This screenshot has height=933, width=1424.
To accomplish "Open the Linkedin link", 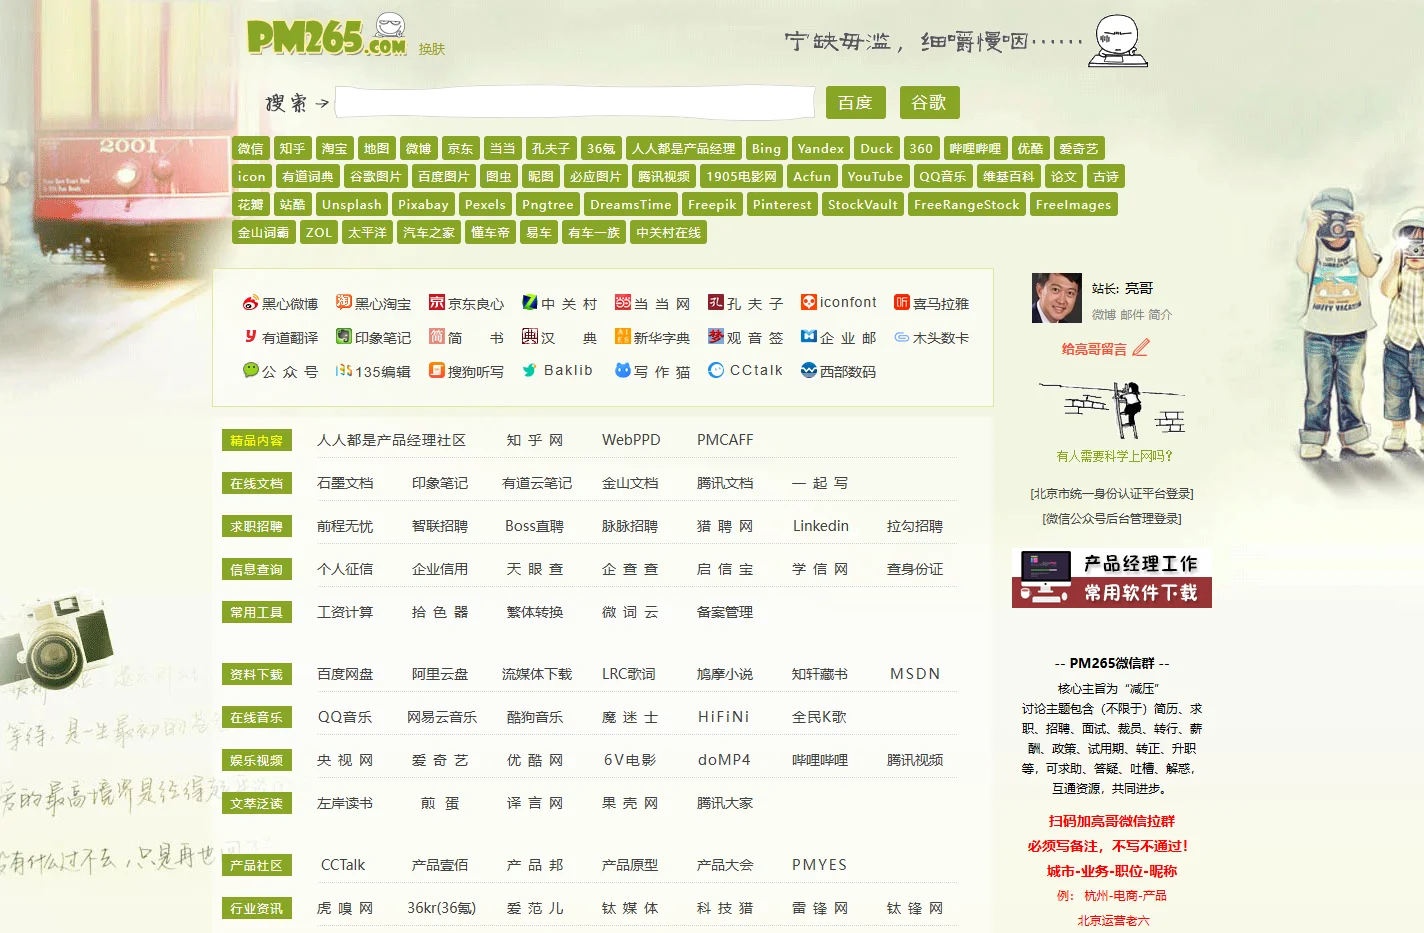I will coord(821,526).
